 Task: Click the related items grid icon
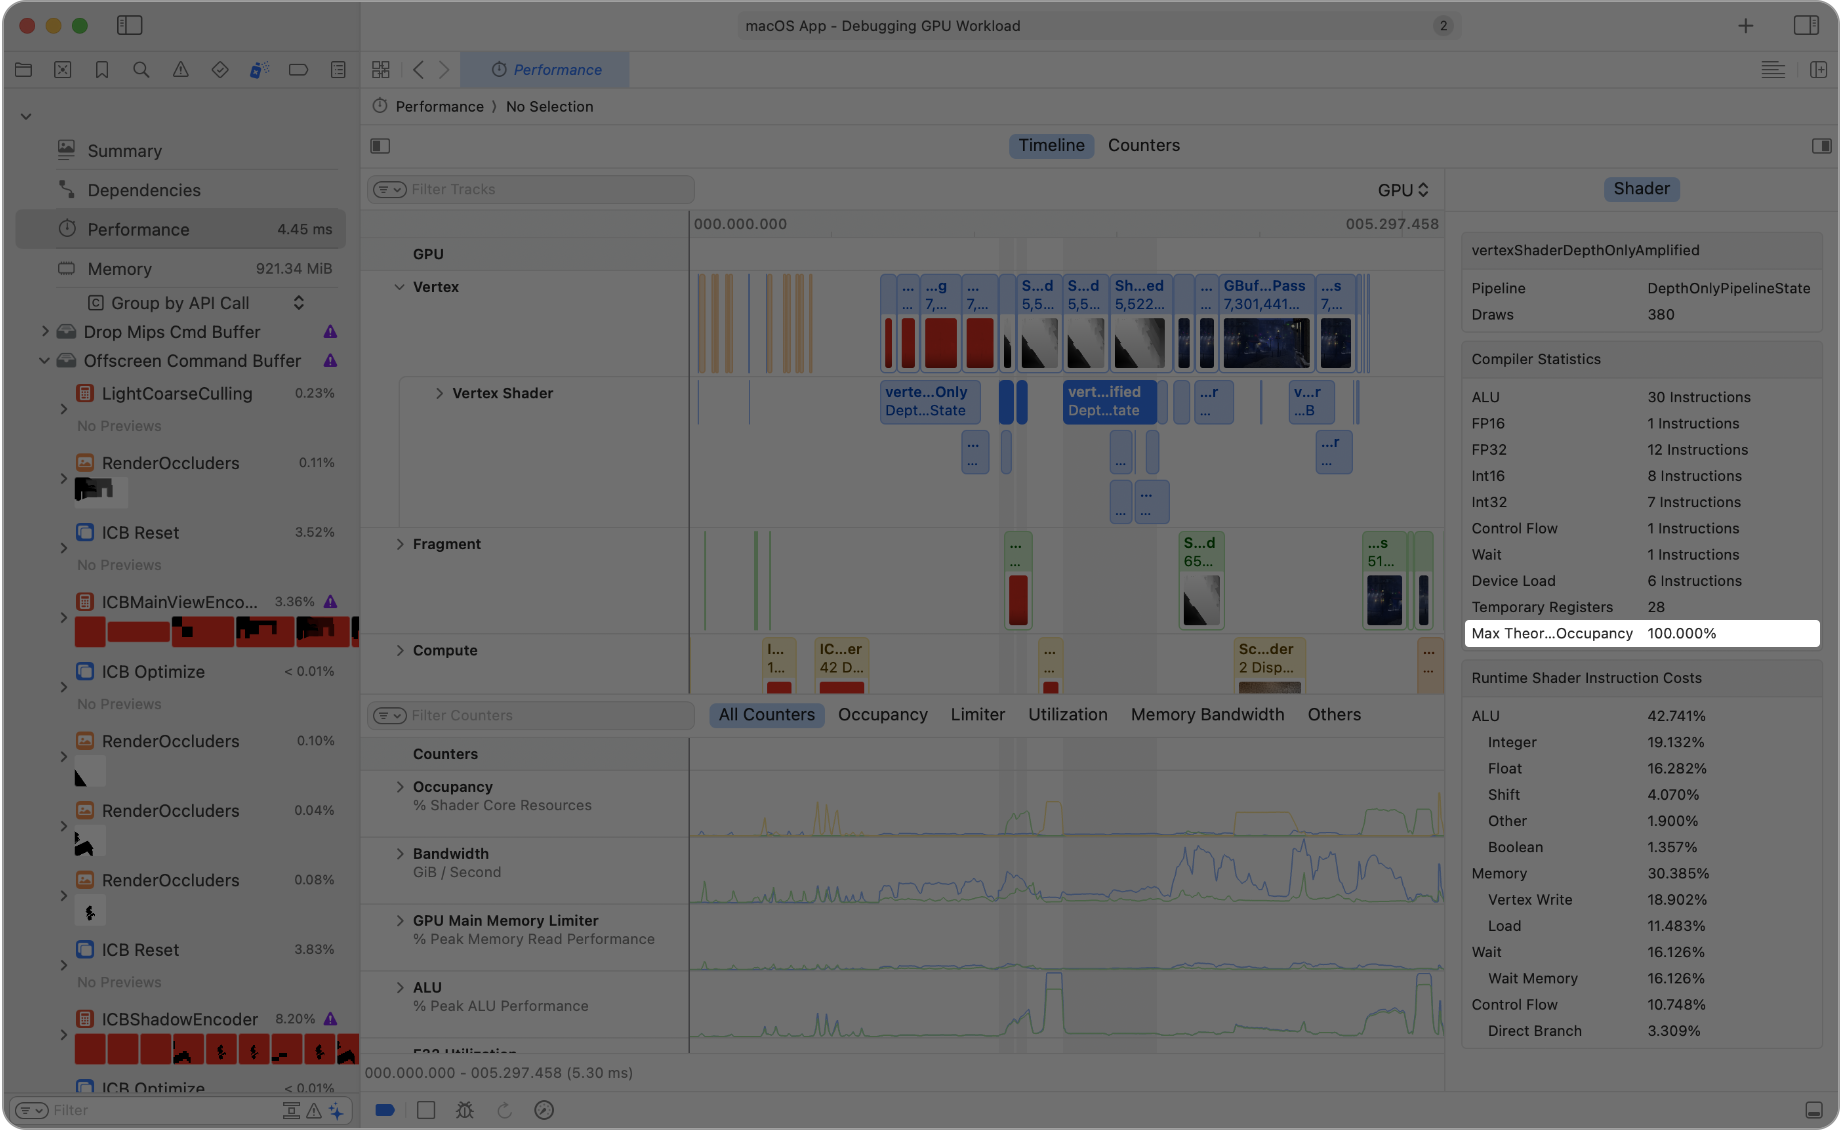(x=381, y=70)
